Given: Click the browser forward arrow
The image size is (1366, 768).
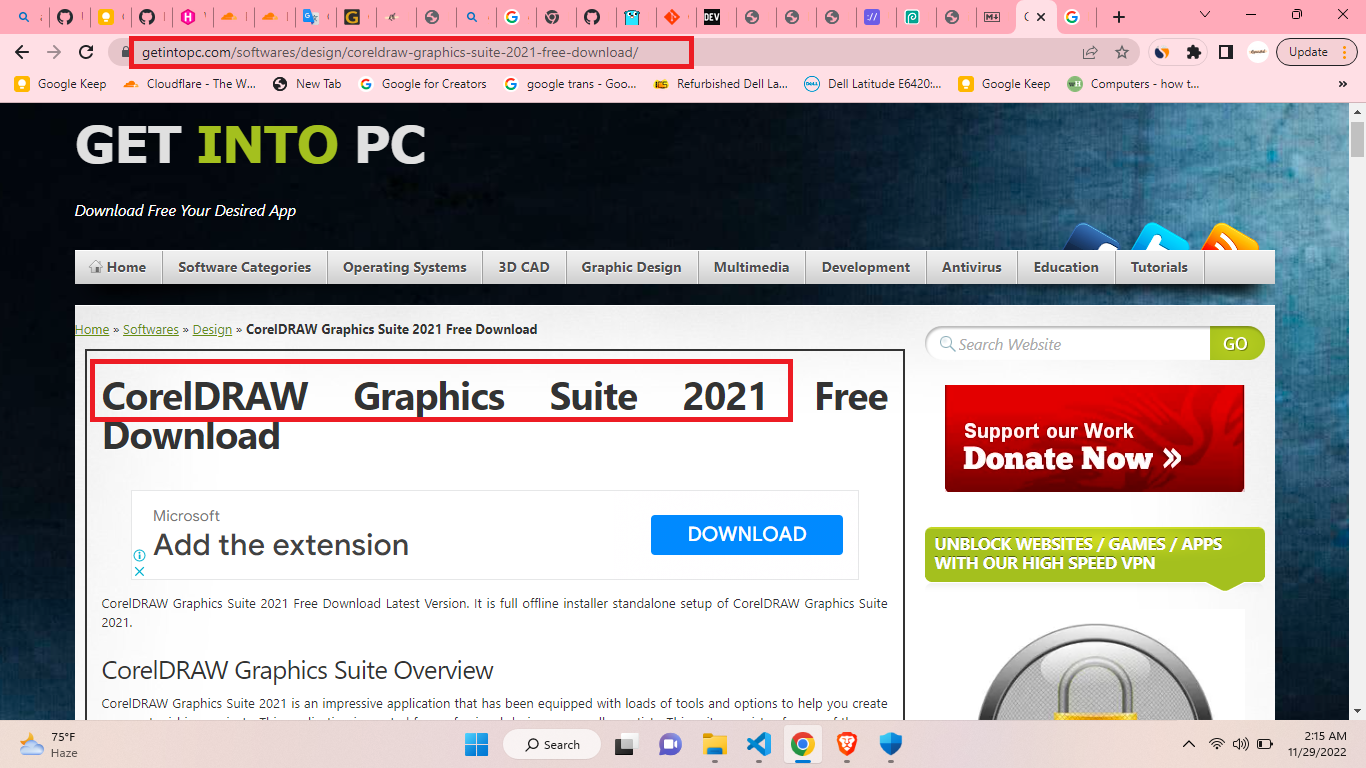Looking at the screenshot, I should pyautogui.click(x=54, y=52).
